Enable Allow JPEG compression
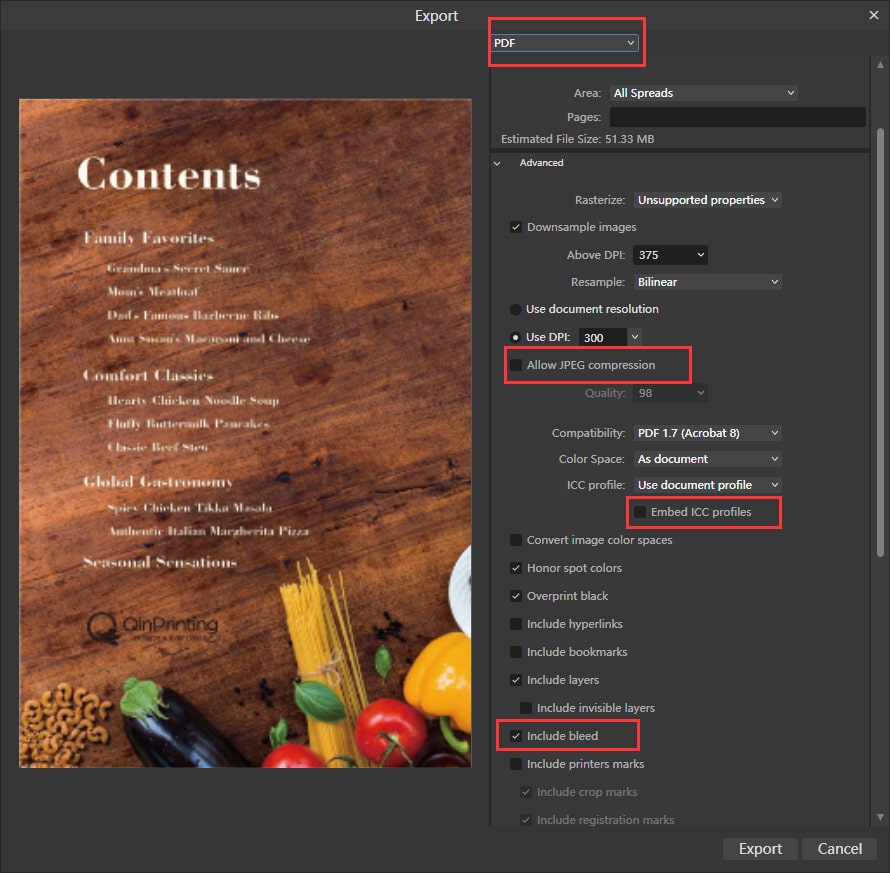The image size is (890, 873). [516, 365]
